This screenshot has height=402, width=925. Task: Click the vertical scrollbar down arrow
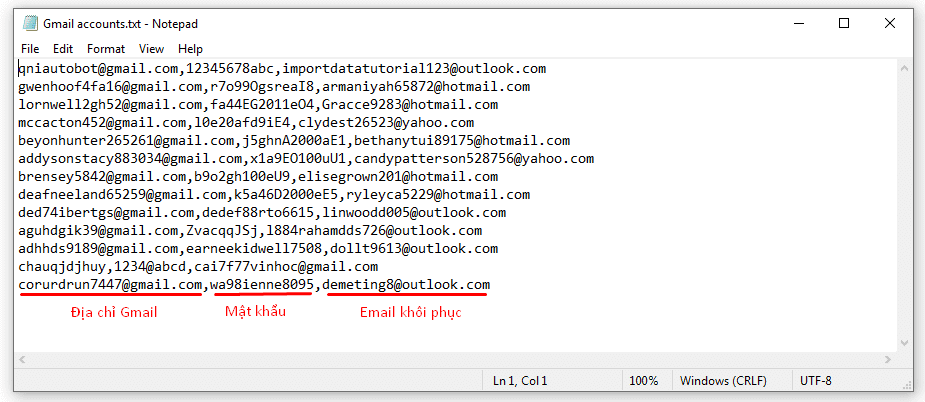point(904,343)
